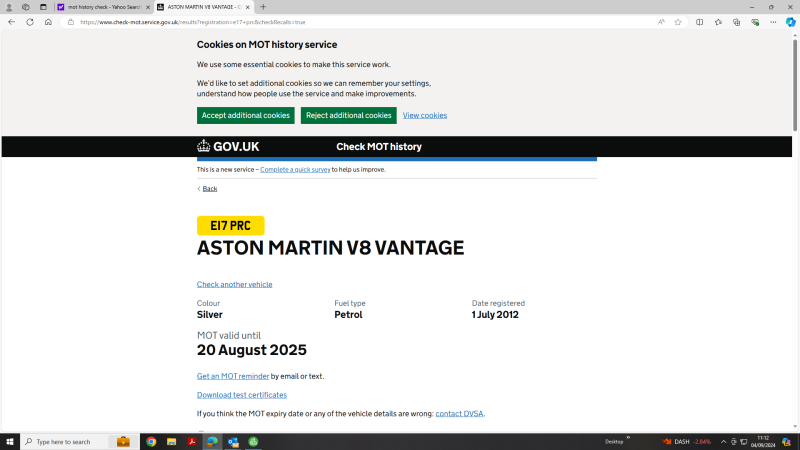Viewport: 800px width, 450px height.
Task: Open Adobe Acrobat from taskbar
Action: tap(192, 442)
